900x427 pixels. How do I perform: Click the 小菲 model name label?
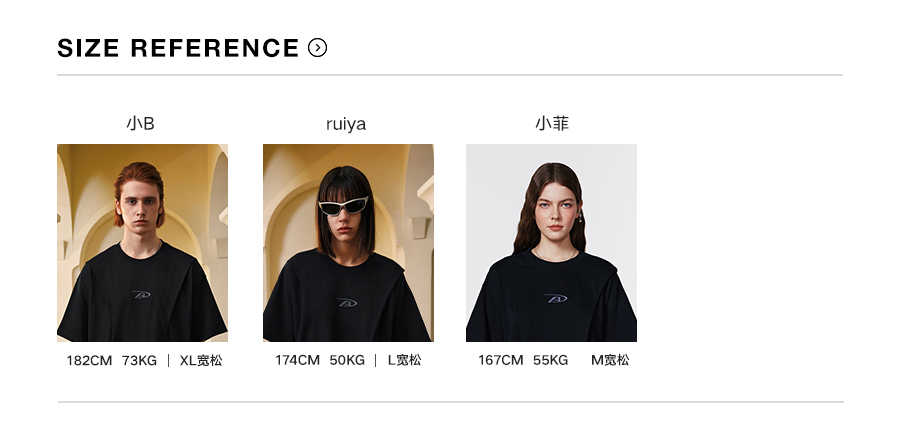pyautogui.click(x=552, y=123)
